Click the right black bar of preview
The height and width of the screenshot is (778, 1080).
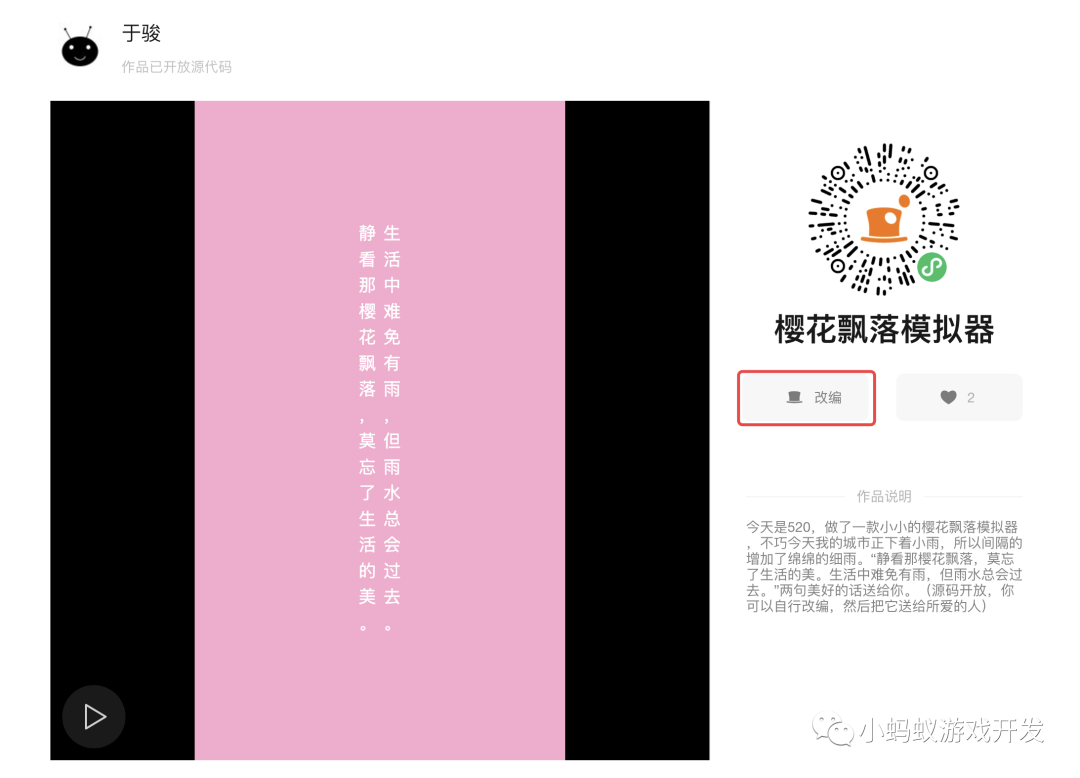coord(637,430)
